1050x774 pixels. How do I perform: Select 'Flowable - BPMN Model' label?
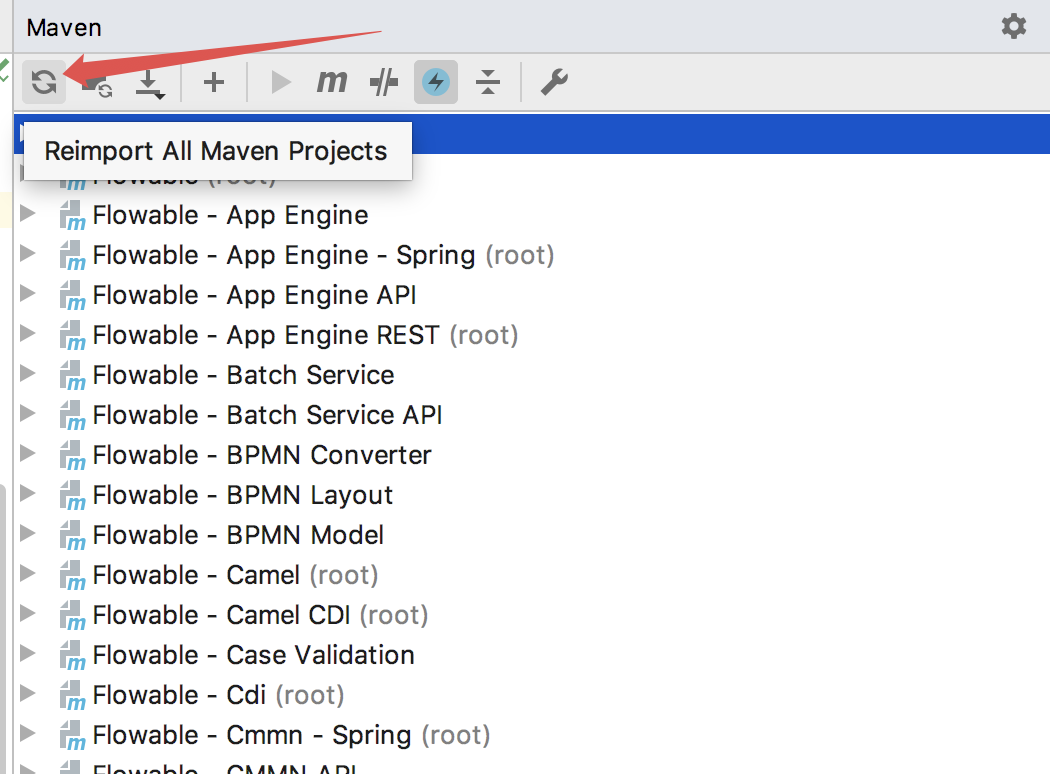point(238,535)
